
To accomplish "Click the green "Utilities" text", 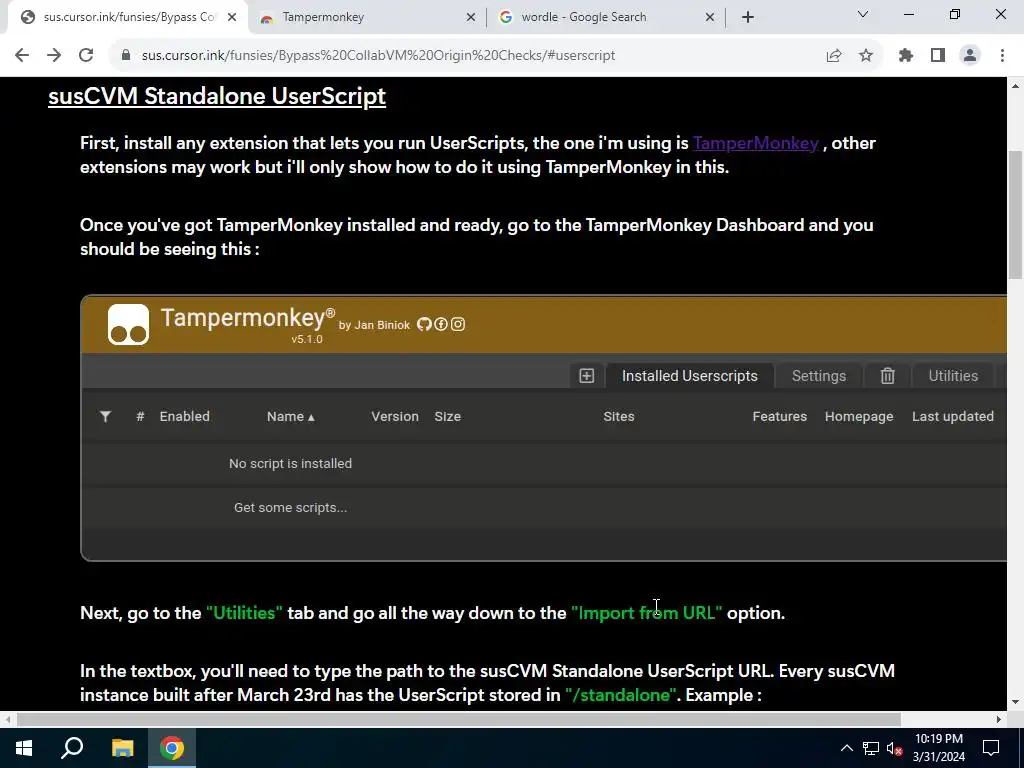I will click(244, 613).
